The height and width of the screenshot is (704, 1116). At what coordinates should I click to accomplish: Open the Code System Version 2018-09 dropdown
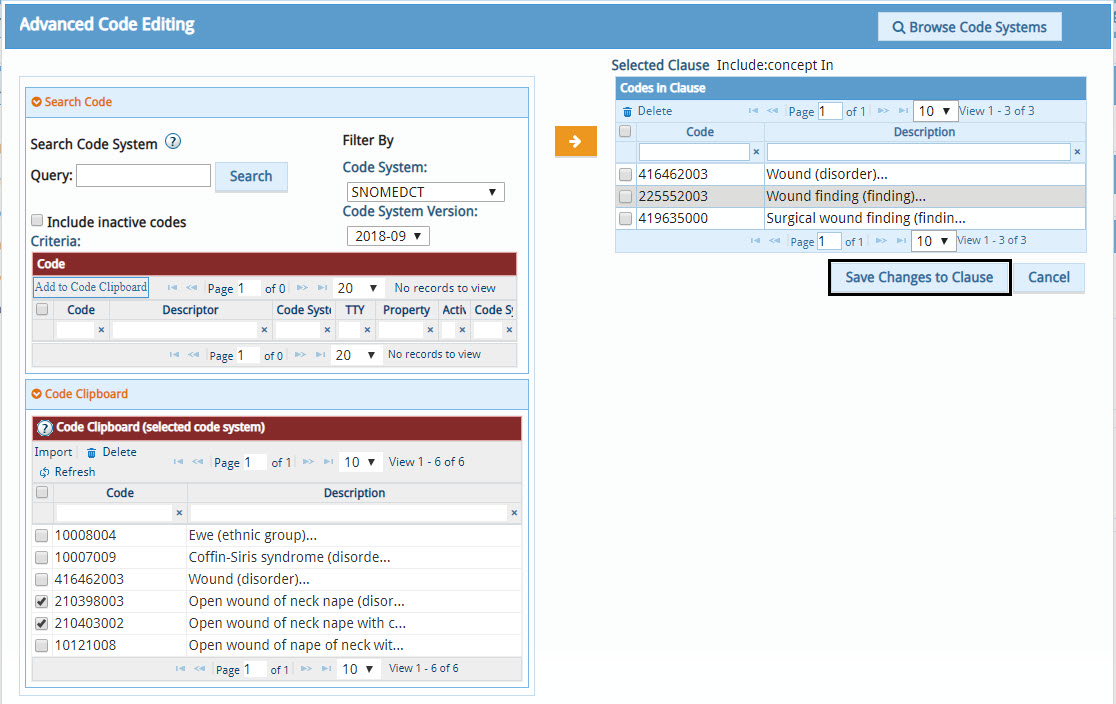(x=388, y=236)
